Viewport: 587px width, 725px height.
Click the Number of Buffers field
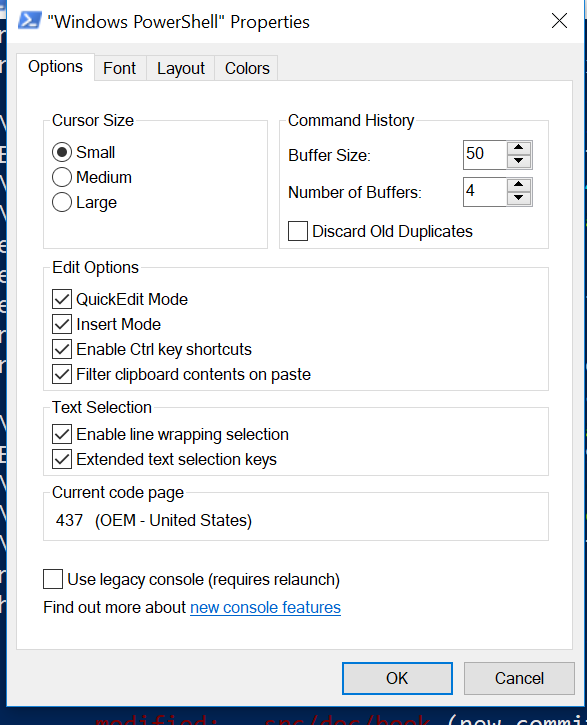[x=485, y=192]
